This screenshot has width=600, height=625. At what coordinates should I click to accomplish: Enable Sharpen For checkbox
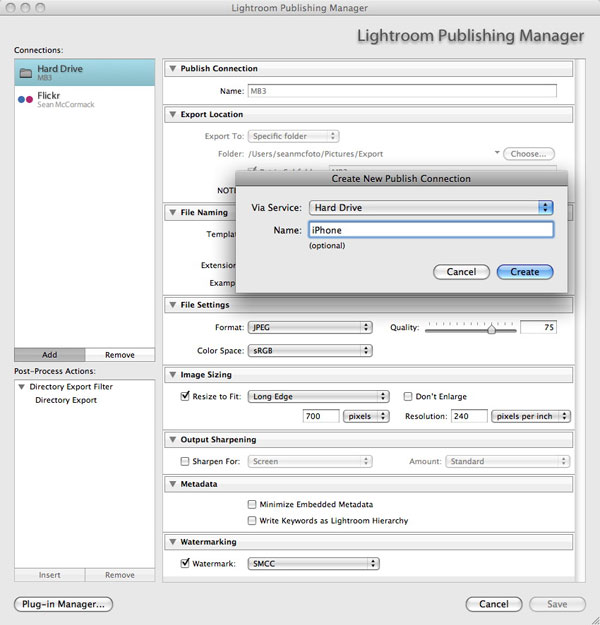coord(185,461)
